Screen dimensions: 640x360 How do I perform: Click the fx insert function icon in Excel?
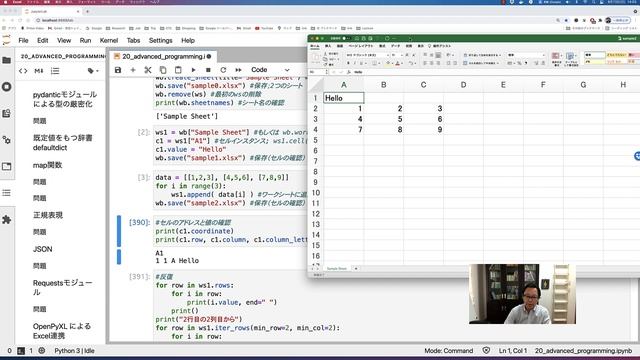pyautogui.click(x=349, y=72)
